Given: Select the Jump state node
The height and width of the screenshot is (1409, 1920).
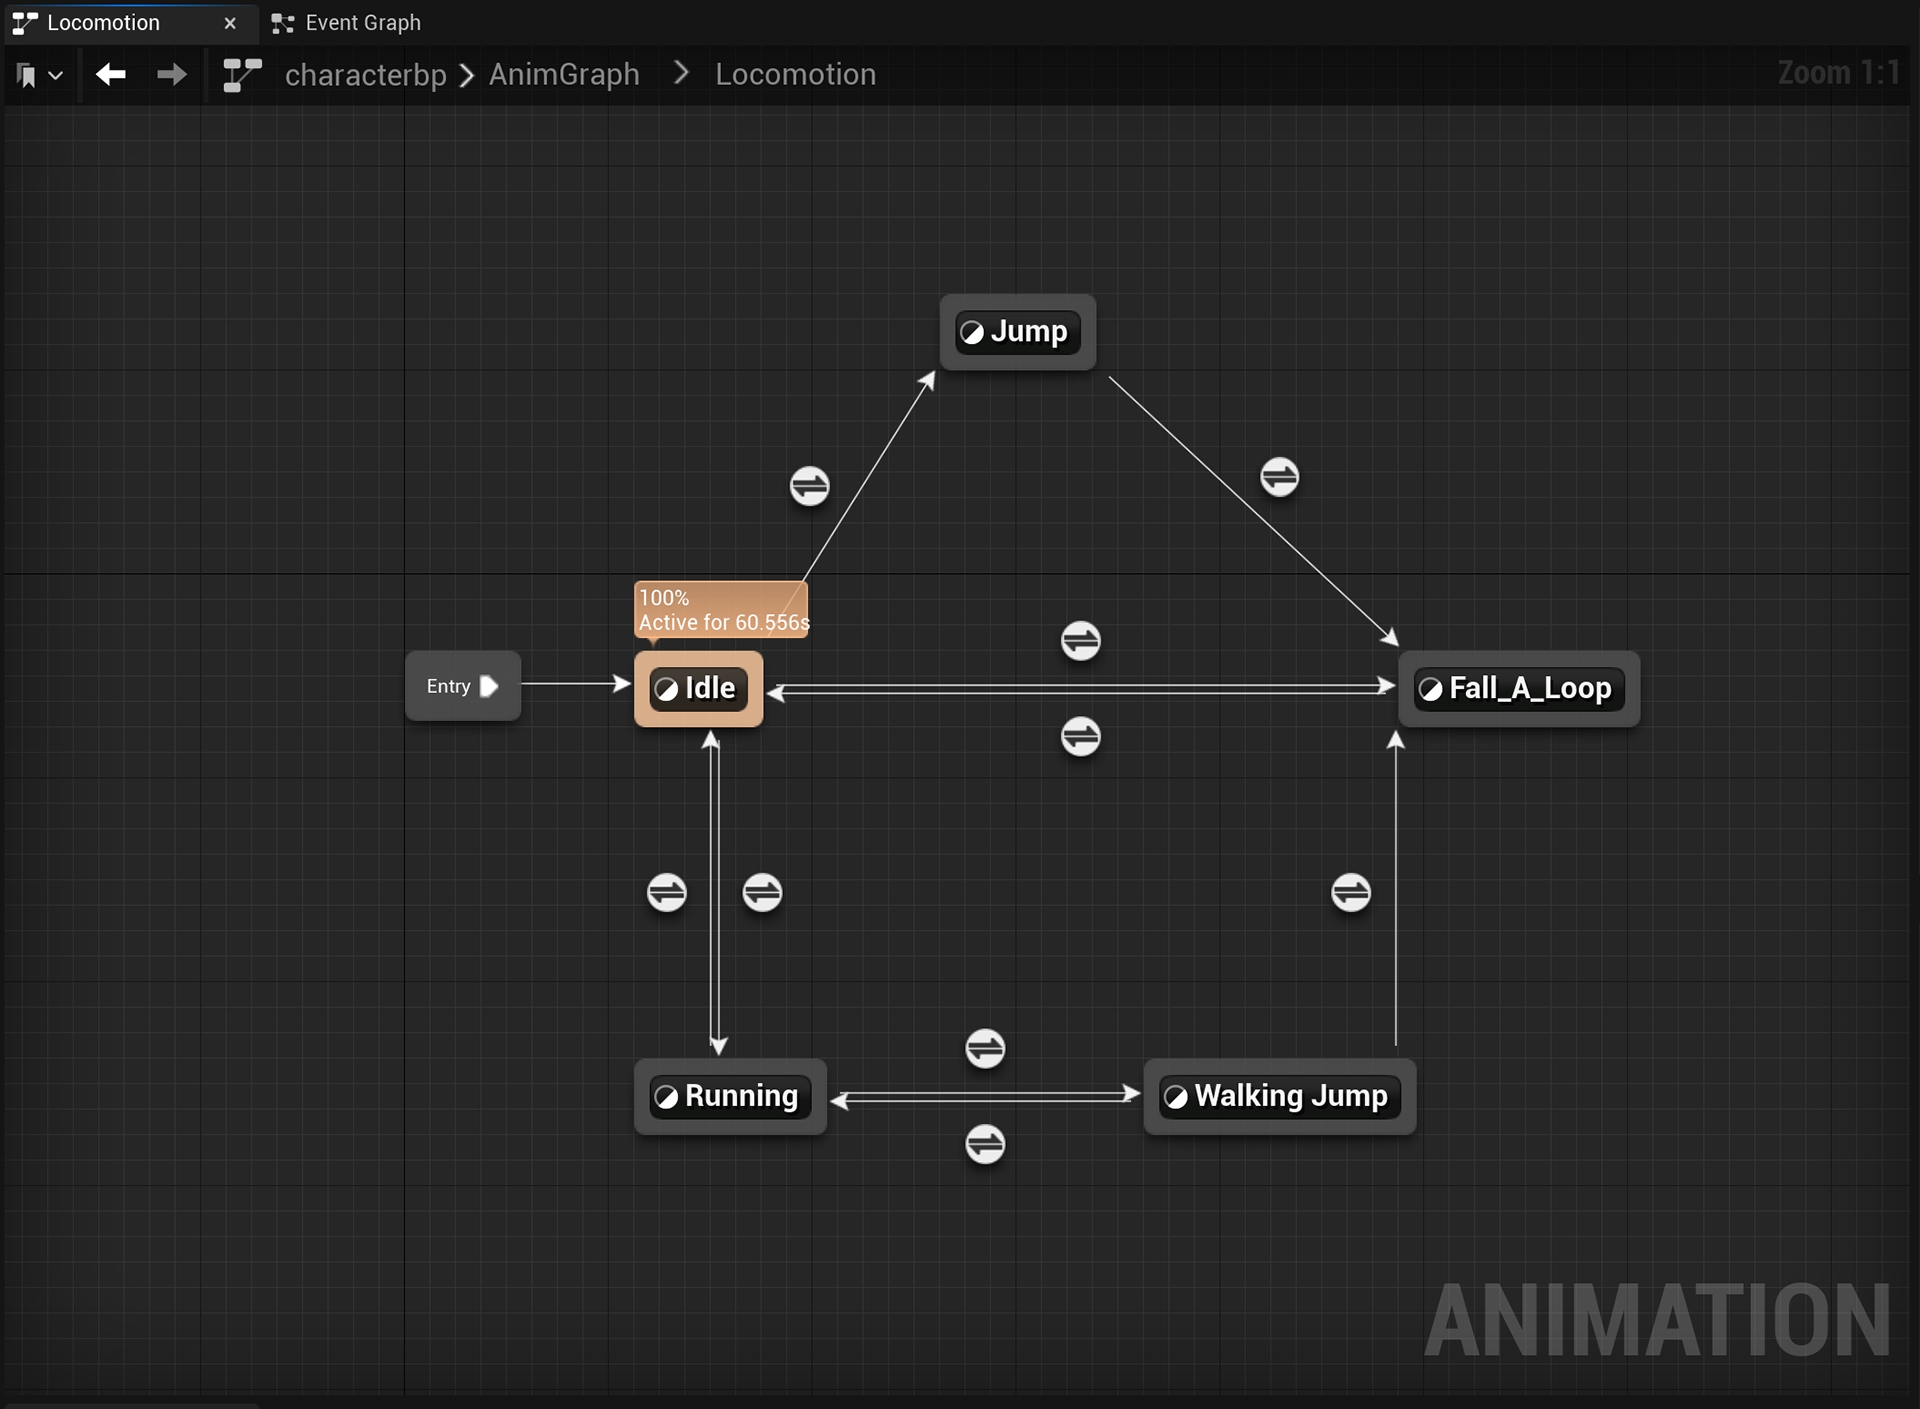Looking at the screenshot, I should 1018,332.
